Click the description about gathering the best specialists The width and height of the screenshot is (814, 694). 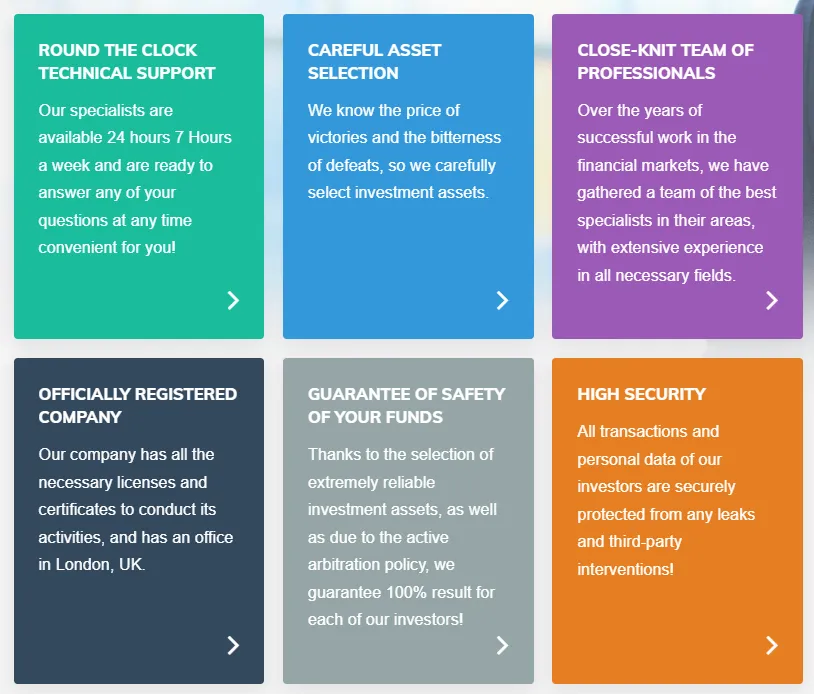coord(676,192)
